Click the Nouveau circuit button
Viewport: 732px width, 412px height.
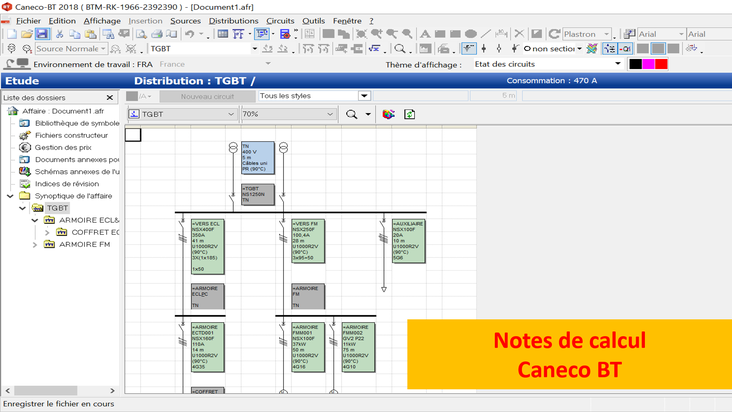[x=207, y=96]
